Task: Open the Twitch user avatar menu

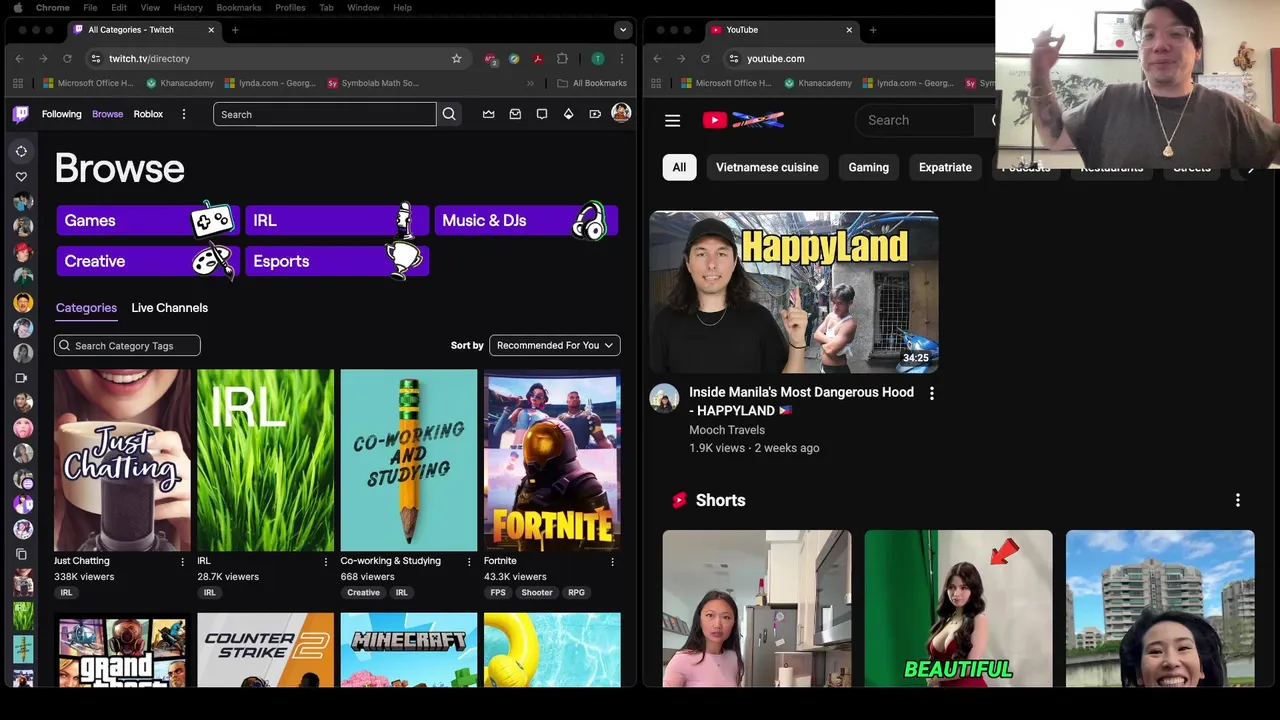Action: [621, 113]
